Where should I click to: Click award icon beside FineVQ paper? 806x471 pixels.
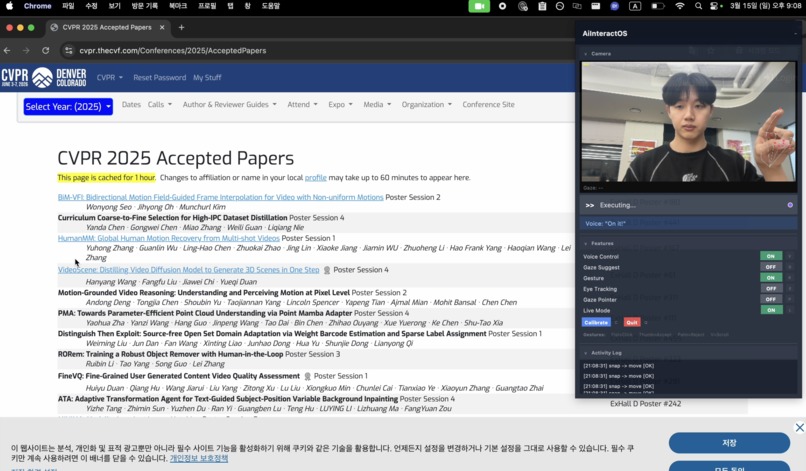coord(307,376)
